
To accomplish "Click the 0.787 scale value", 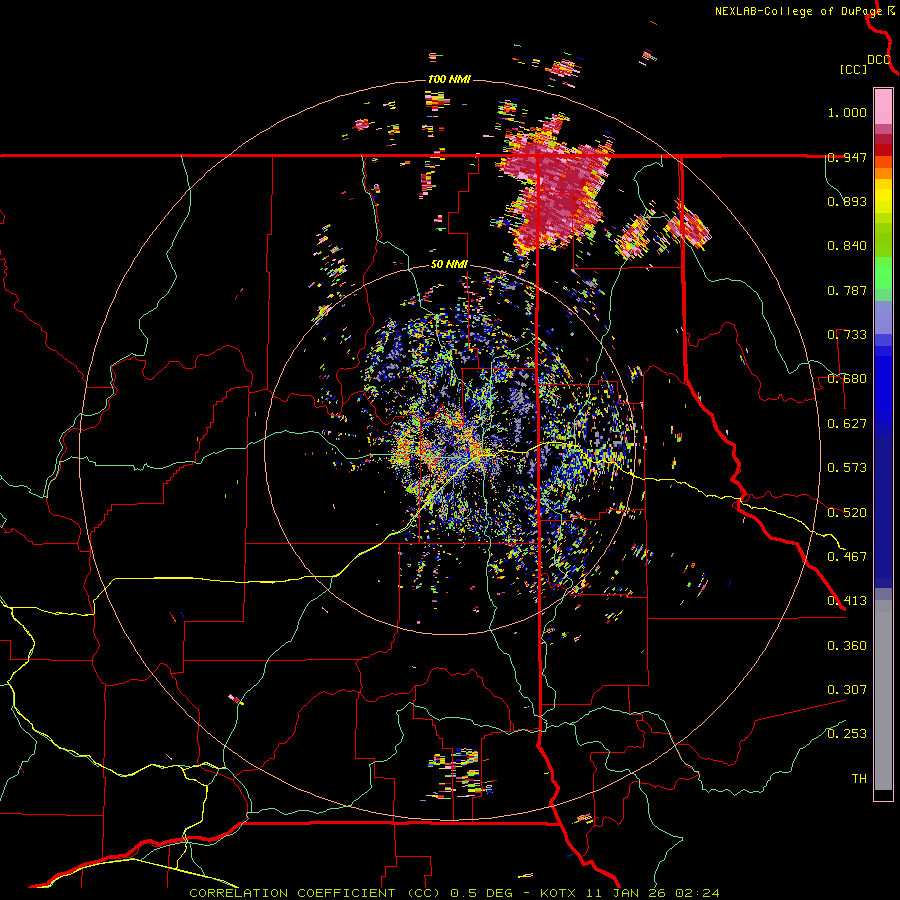I will pyautogui.click(x=847, y=290).
